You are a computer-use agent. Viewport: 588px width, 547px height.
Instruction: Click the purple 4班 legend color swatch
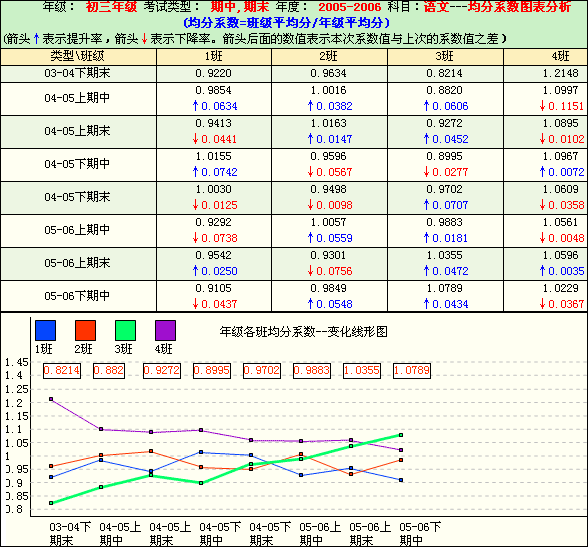pyautogui.click(x=165, y=330)
